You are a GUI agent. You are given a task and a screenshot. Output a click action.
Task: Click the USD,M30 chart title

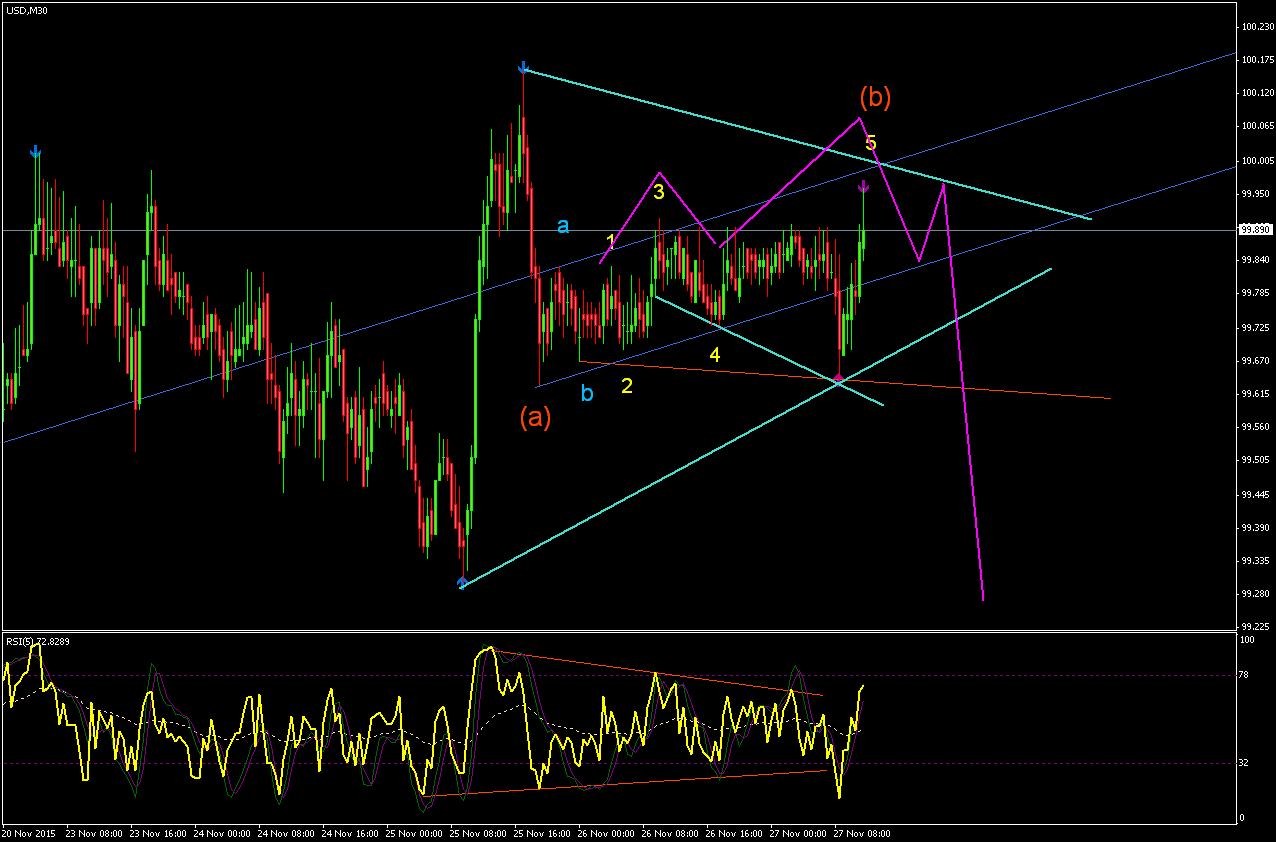click(26, 10)
